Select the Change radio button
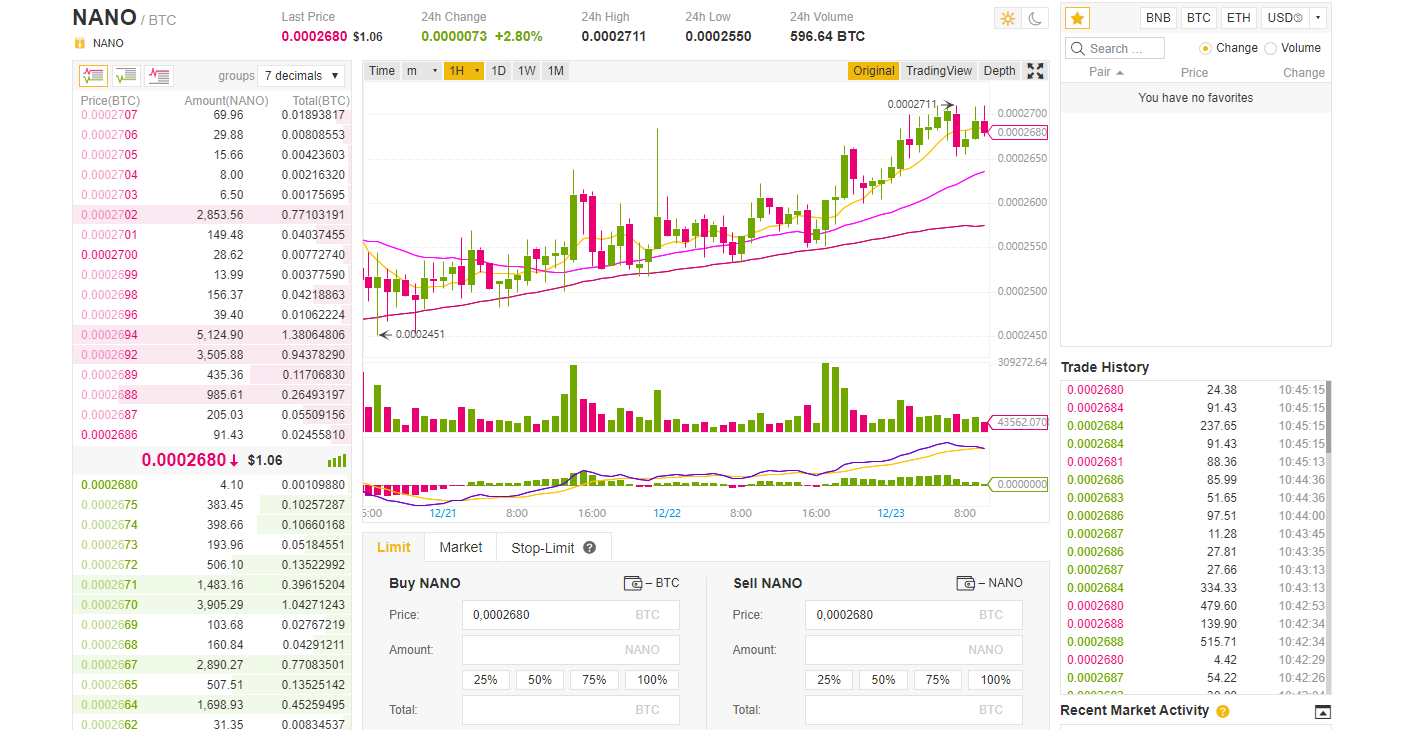1409x730 pixels. click(x=1205, y=48)
